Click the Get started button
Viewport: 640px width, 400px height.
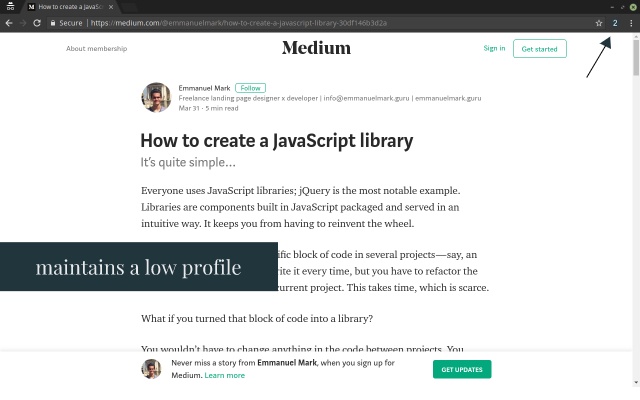pyautogui.click(x=540, y=49)
